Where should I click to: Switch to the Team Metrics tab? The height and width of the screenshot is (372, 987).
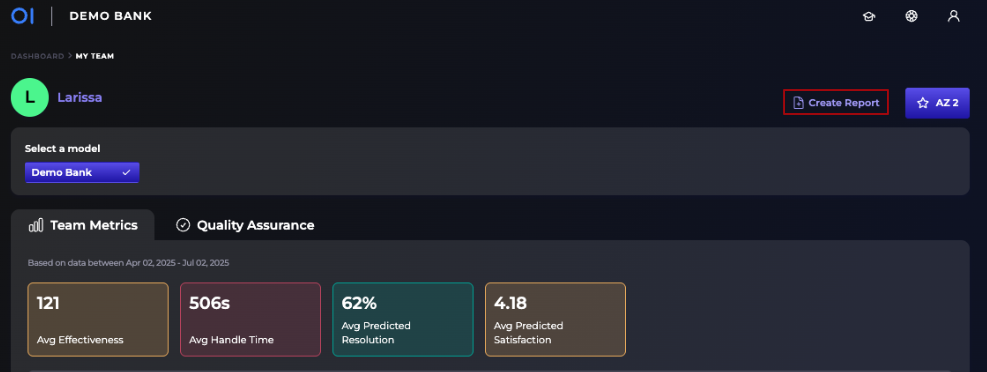coord(82,225)
